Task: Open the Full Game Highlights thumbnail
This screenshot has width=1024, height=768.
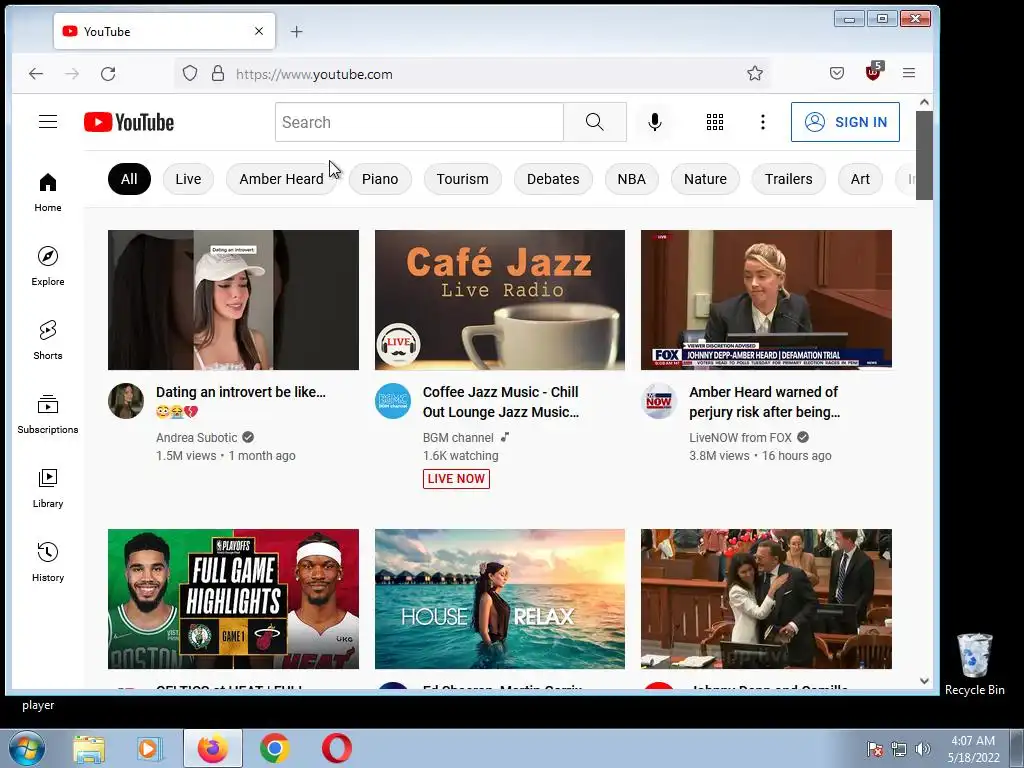Action: [x=233, y=599]
